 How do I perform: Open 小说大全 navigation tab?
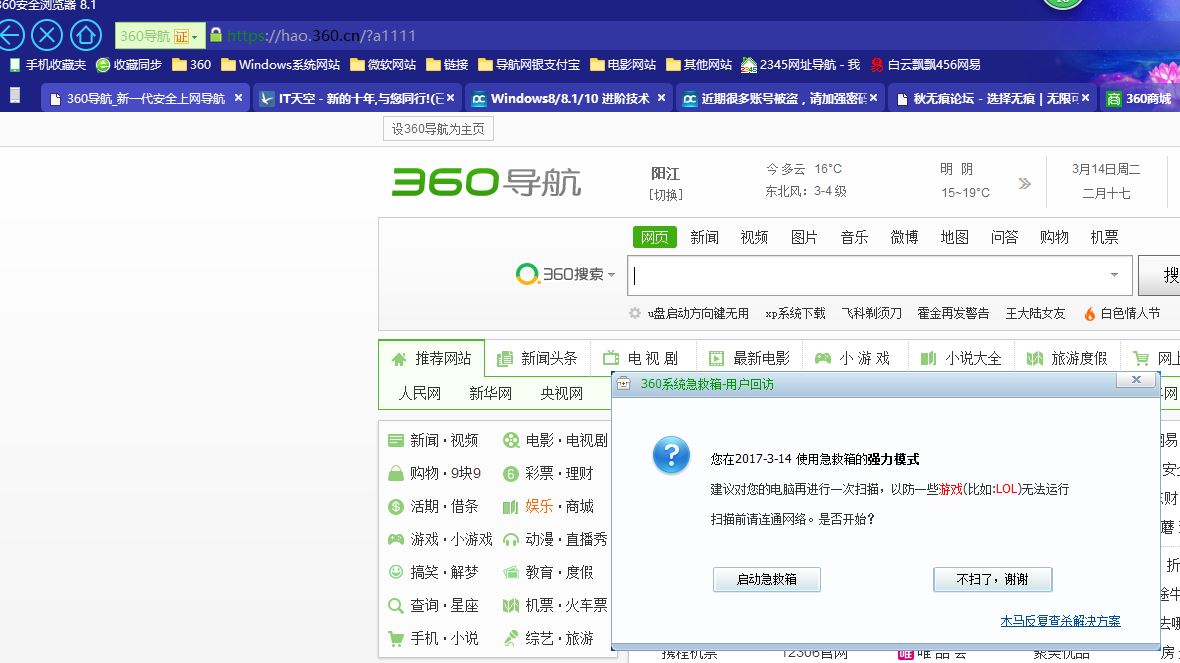[x=961, y=358]
